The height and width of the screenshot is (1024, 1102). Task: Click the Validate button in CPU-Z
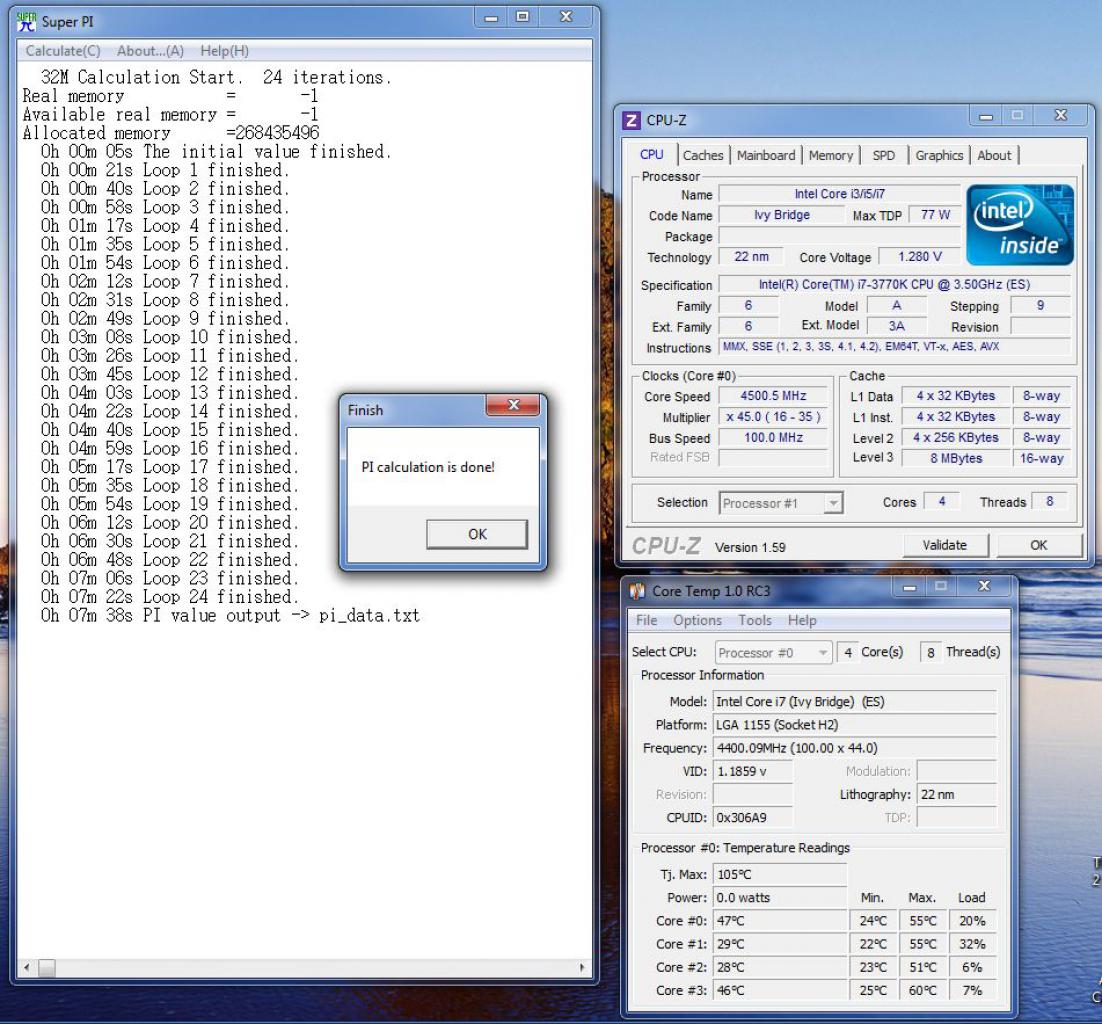pyautogui.click(x=945, y=545)
